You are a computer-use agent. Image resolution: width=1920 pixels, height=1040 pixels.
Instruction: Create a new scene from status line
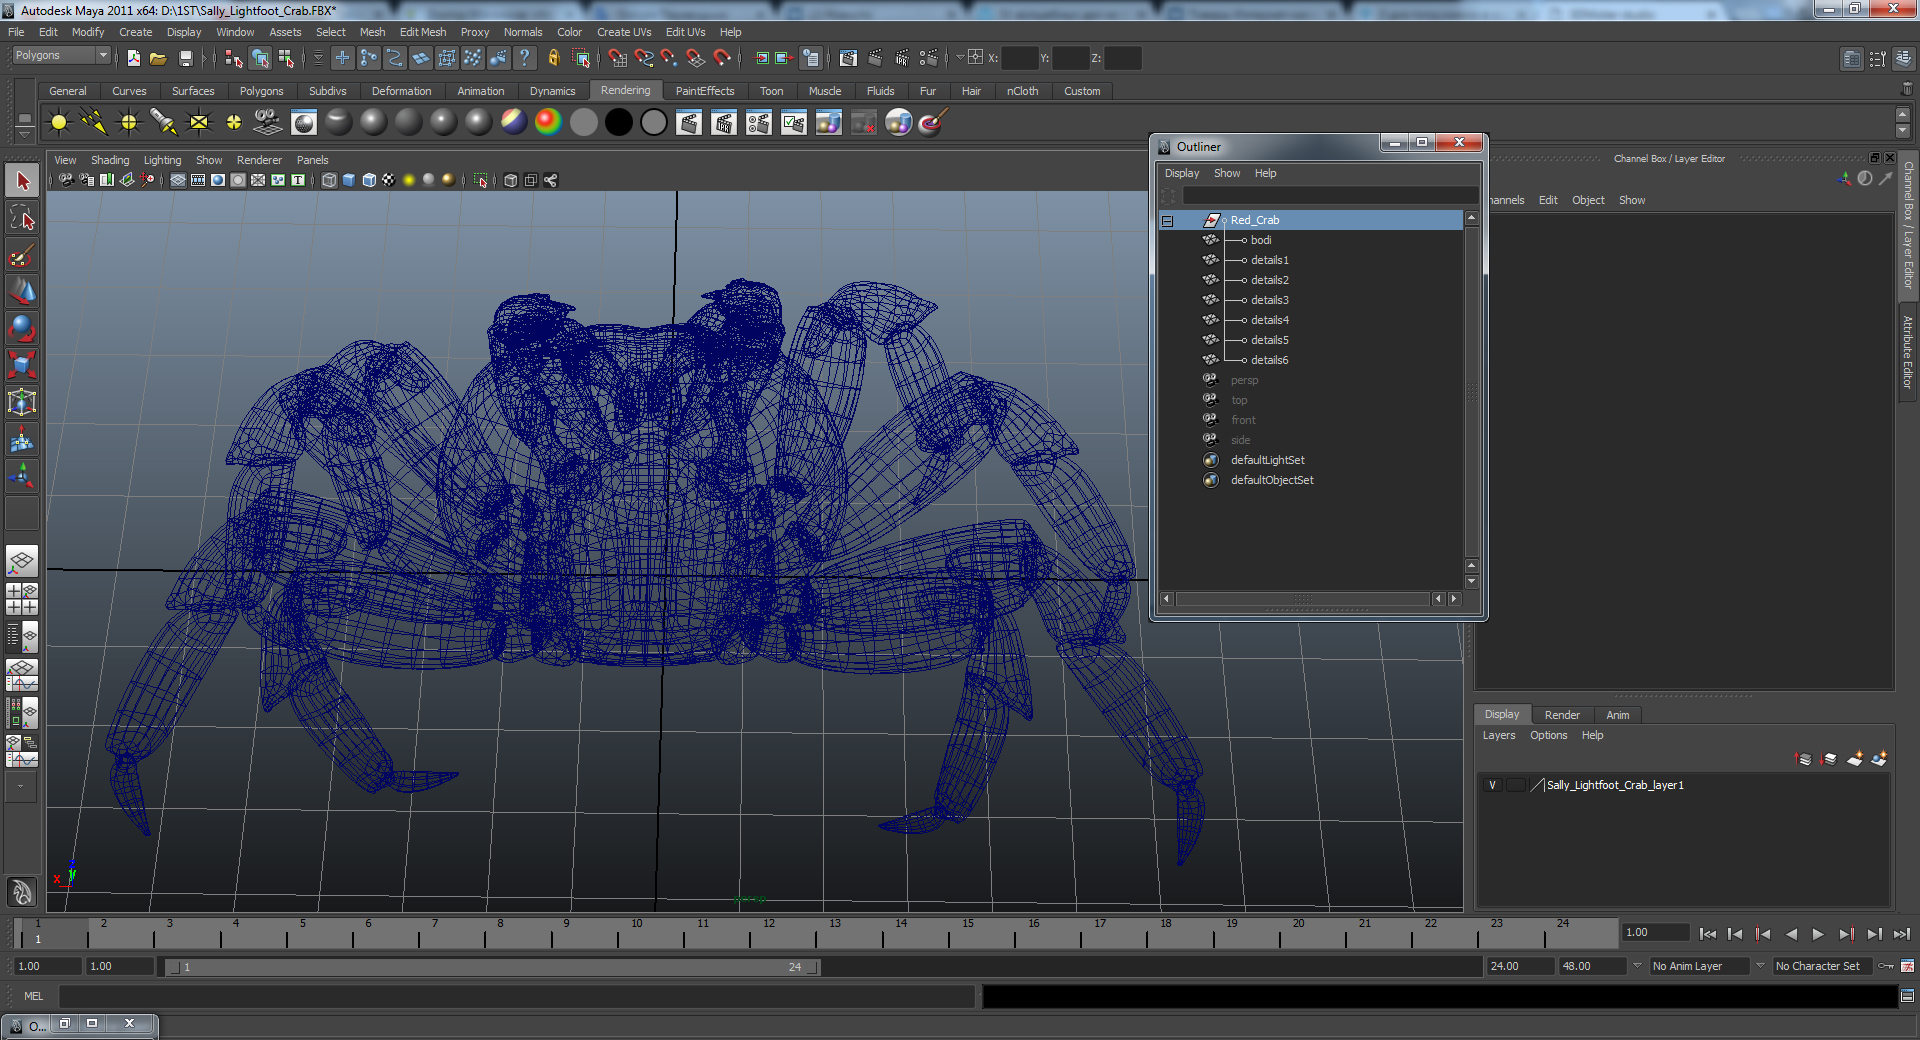(x=134, y=58)
